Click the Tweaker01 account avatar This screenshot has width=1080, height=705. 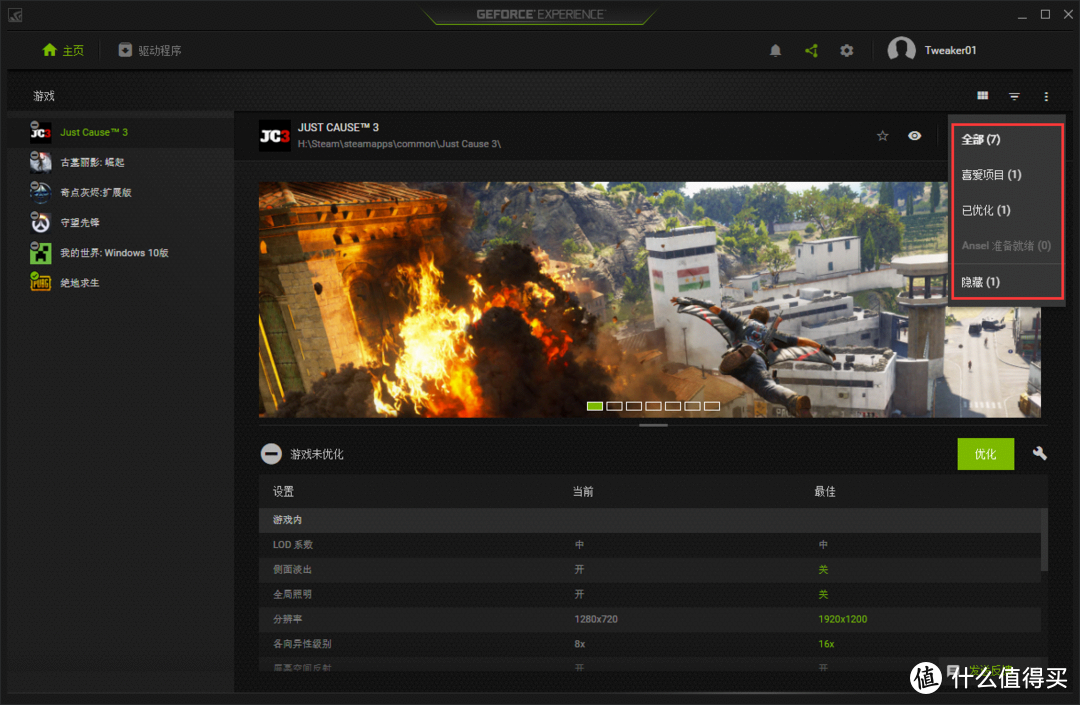tap(902, 50)
